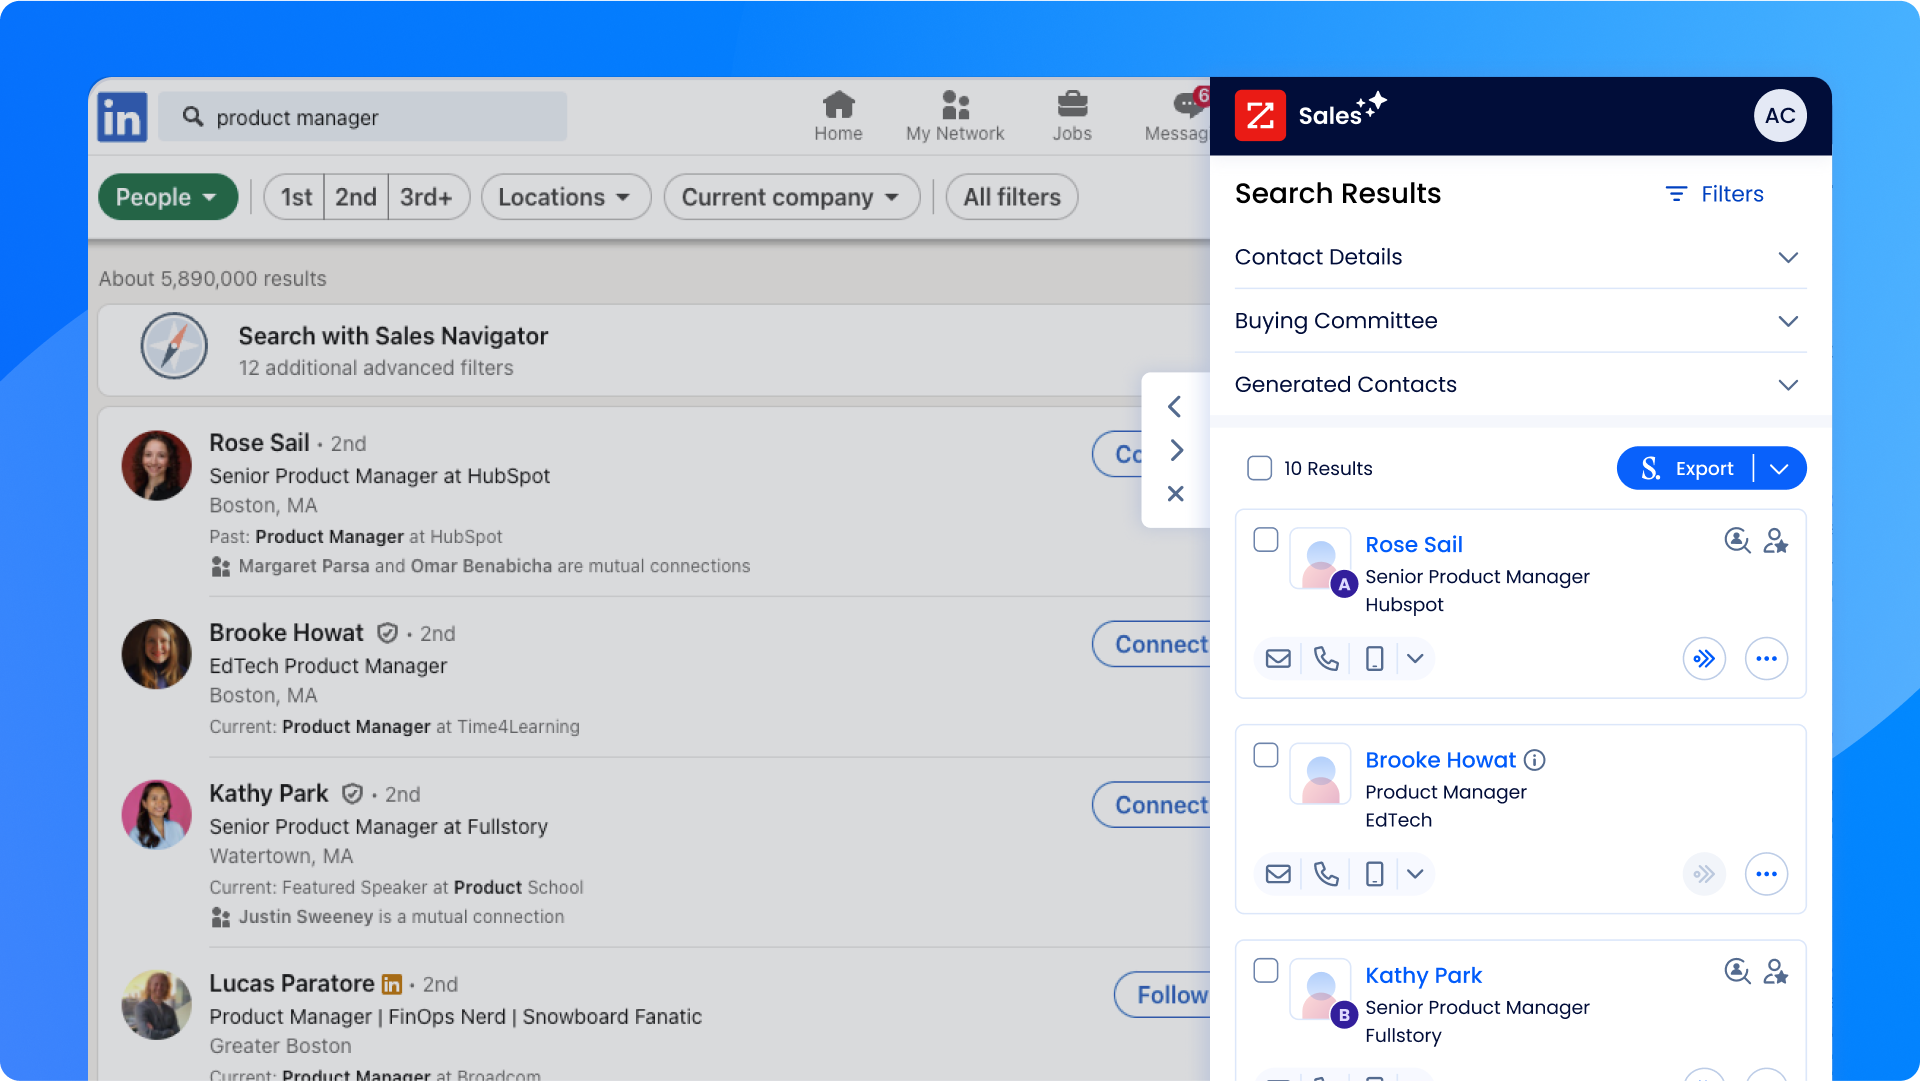Open Kathy Park's LinkedIn profile photo
The height and width of the screenshot is (1081, 1920).
click(x=156, y=815)
